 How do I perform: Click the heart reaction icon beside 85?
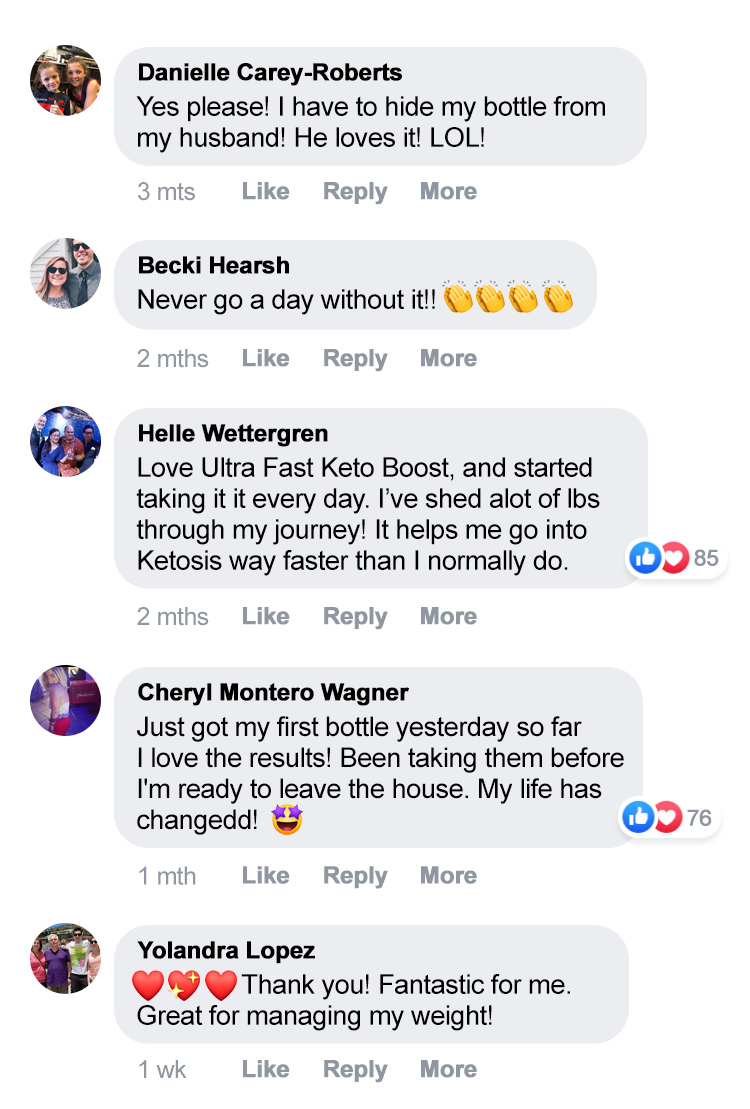[x=674, y=558]
